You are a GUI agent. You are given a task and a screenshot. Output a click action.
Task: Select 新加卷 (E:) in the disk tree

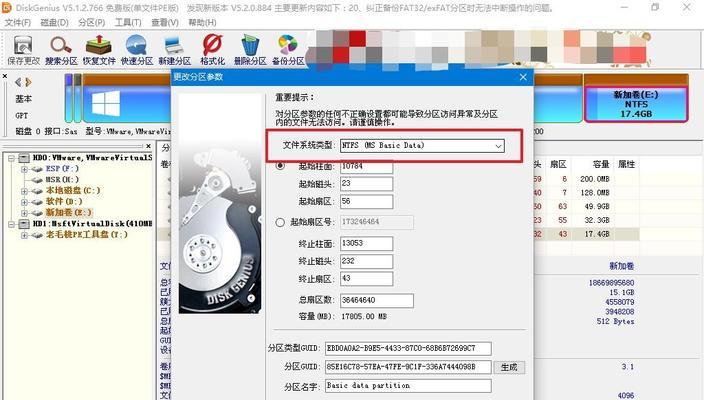coord(68,212)
